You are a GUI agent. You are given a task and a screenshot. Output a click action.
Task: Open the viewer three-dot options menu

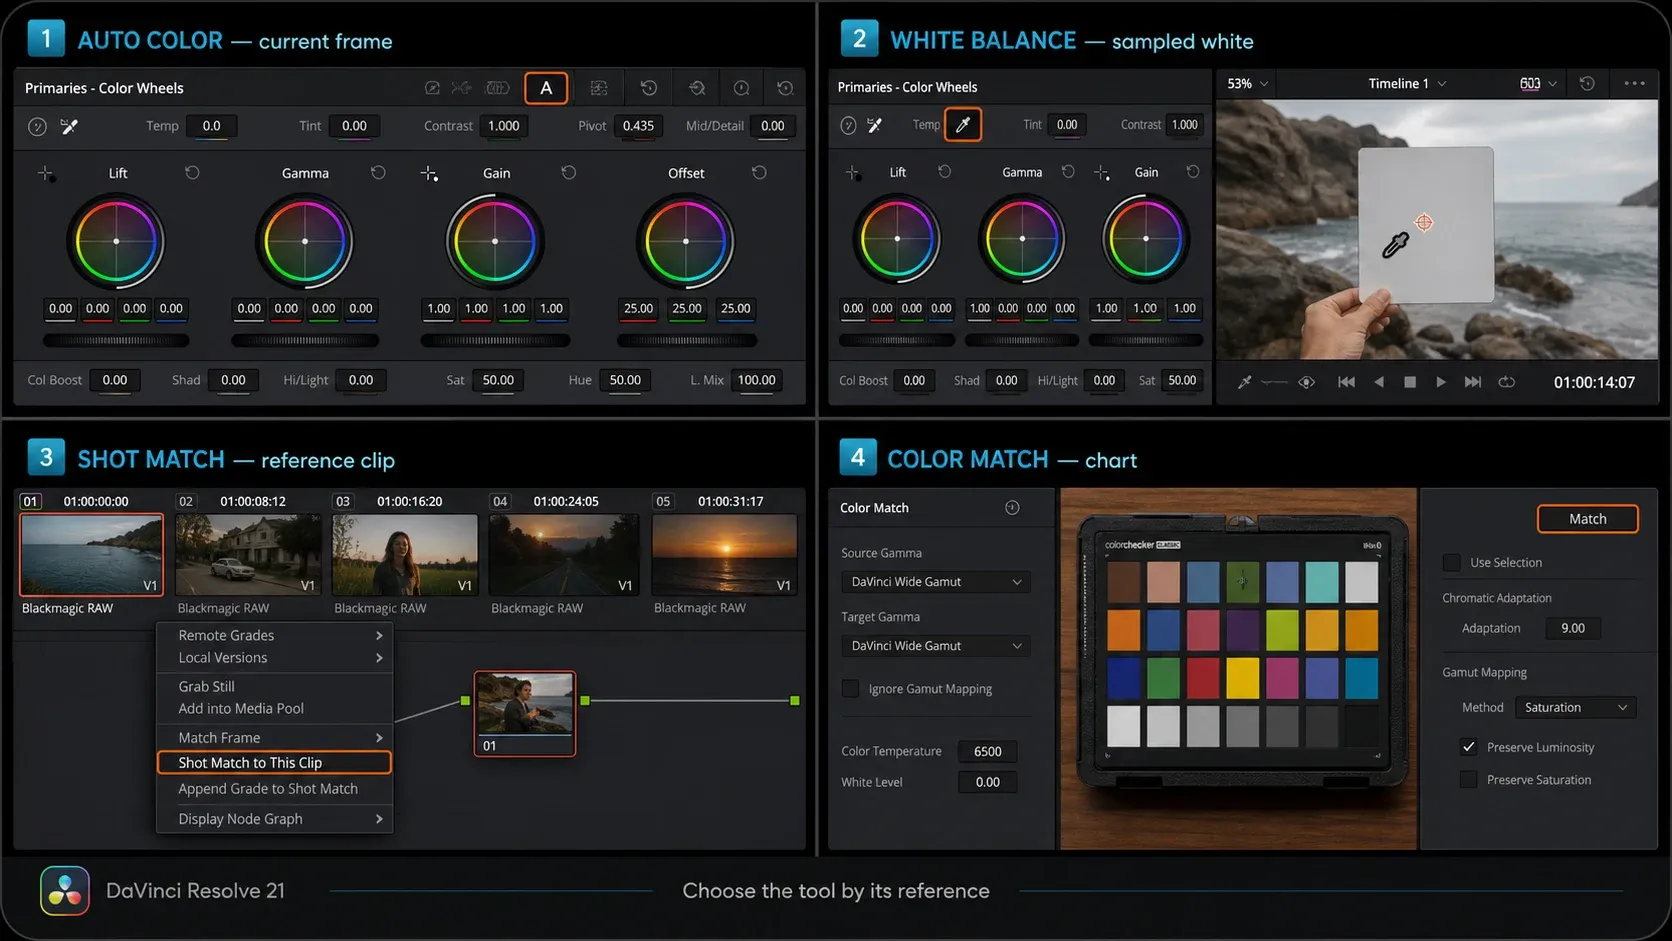1634,84
